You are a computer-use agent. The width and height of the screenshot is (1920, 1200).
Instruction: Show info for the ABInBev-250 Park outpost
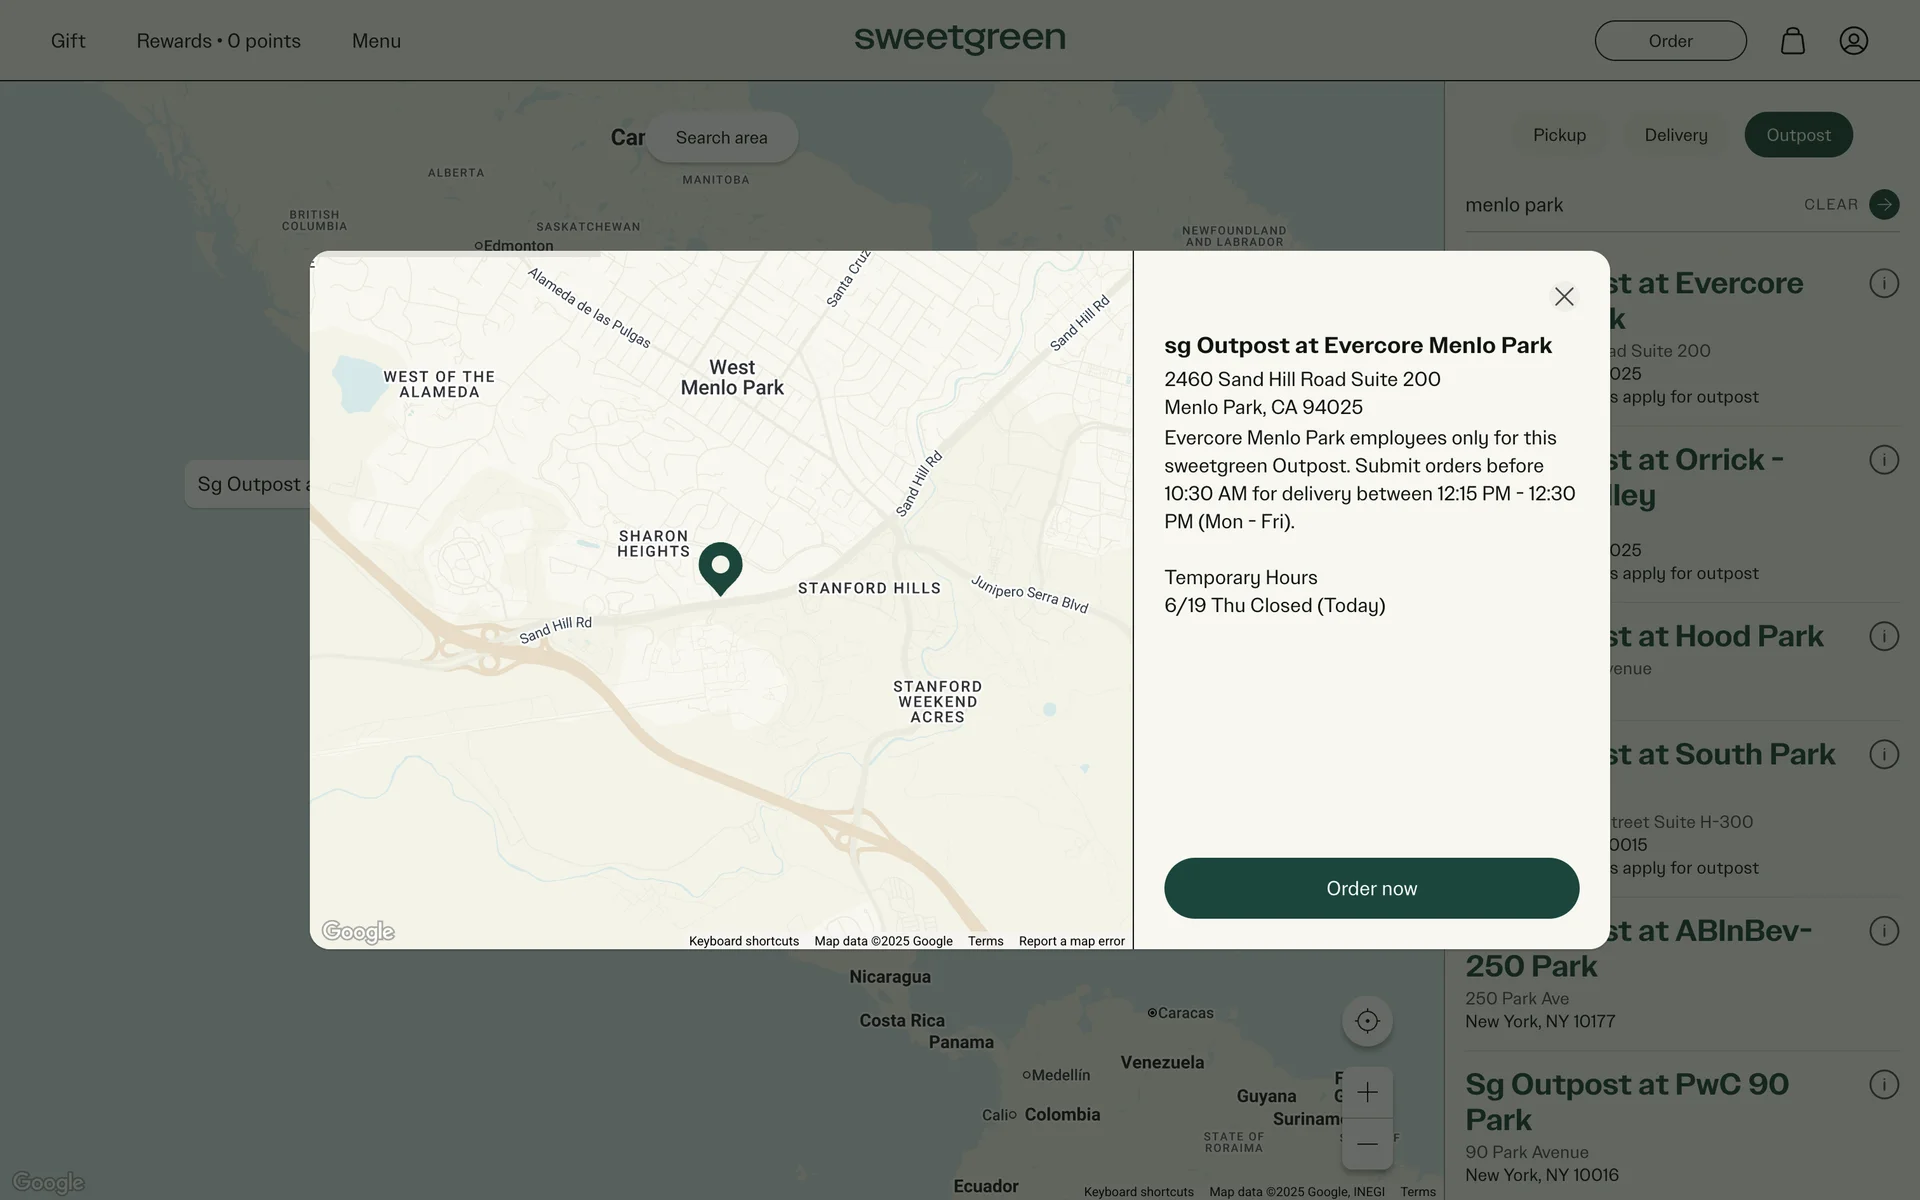[1884, 930]
